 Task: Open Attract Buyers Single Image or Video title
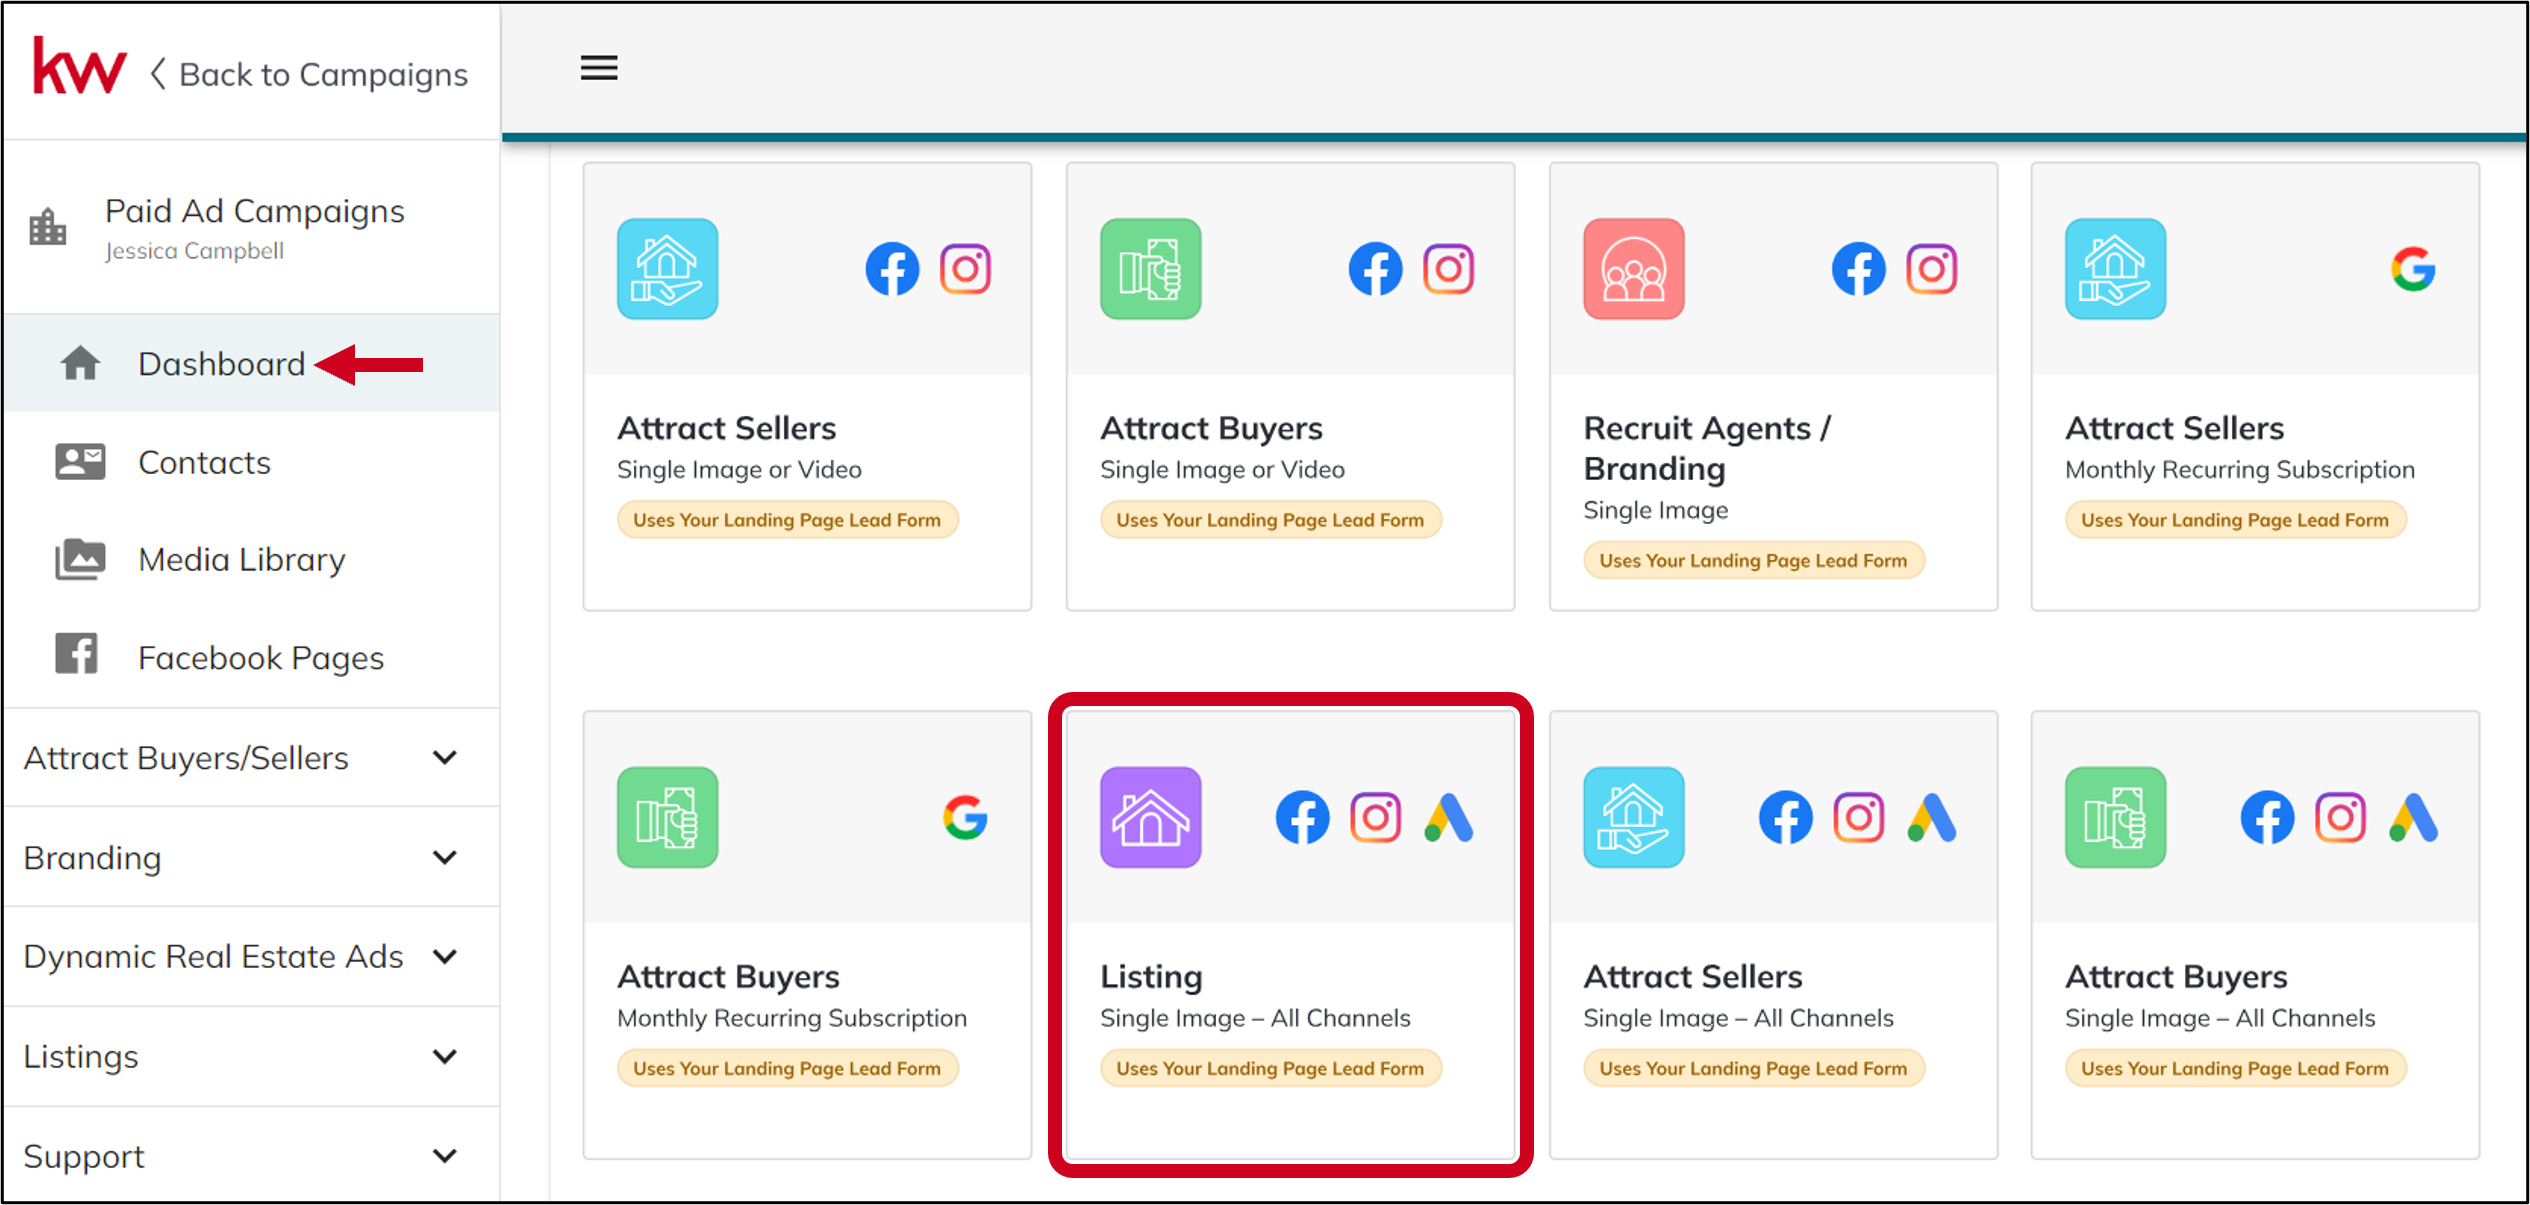(1211, 428)
